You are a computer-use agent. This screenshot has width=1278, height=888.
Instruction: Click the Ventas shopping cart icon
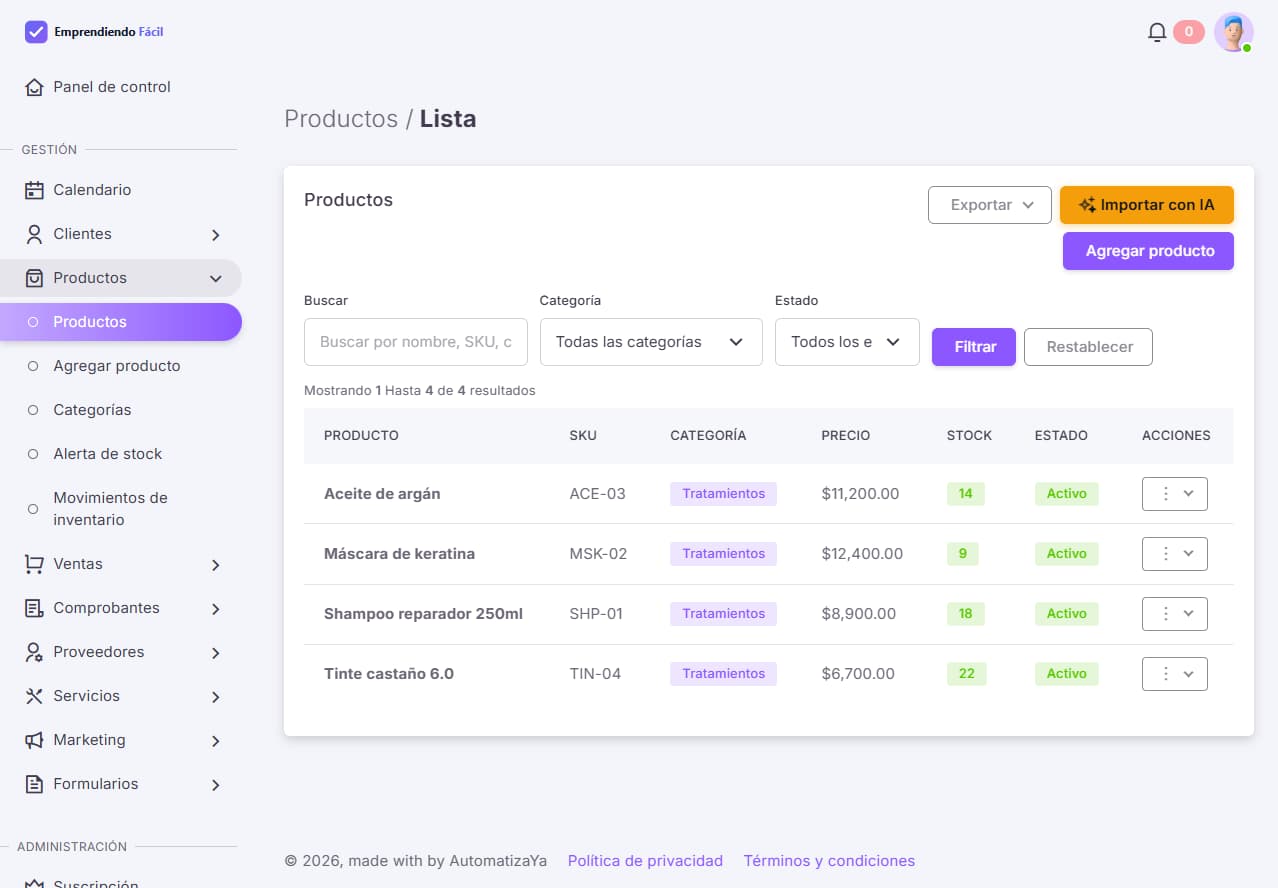[x=34, y=564]
